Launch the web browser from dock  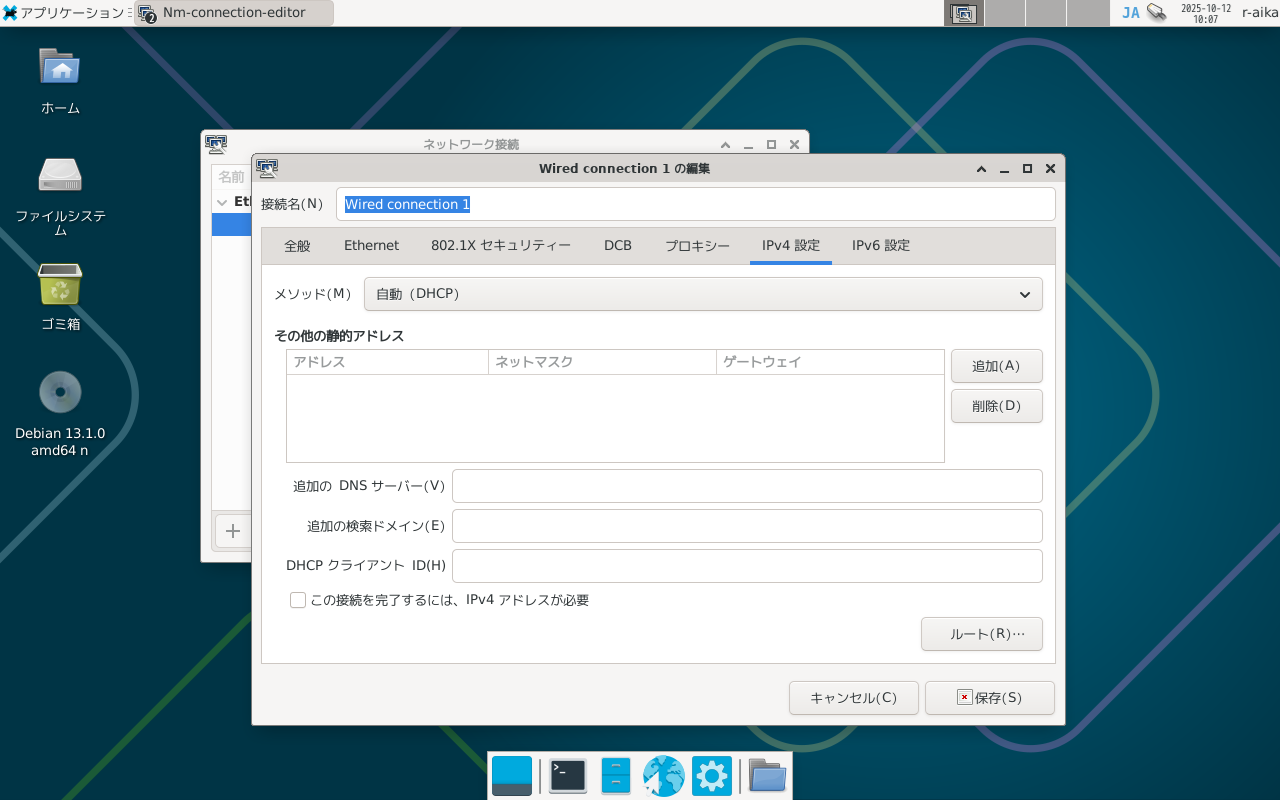click(663, 776)
